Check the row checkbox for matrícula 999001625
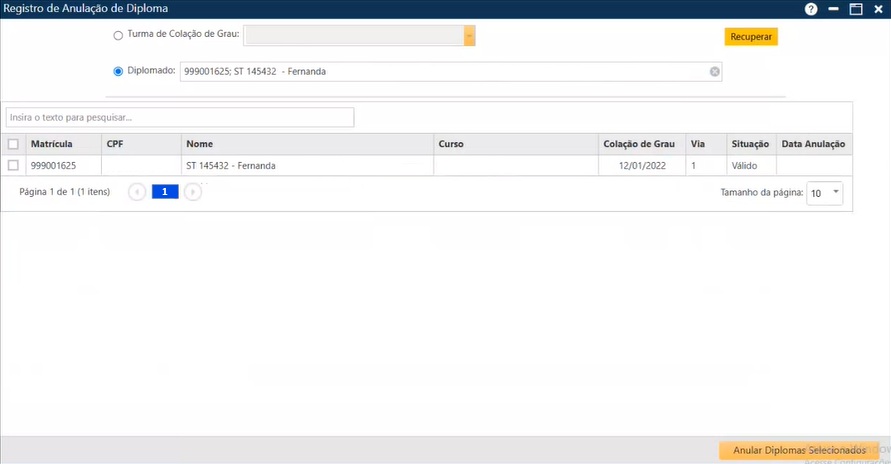891x464 pixels. click(13, 165)
